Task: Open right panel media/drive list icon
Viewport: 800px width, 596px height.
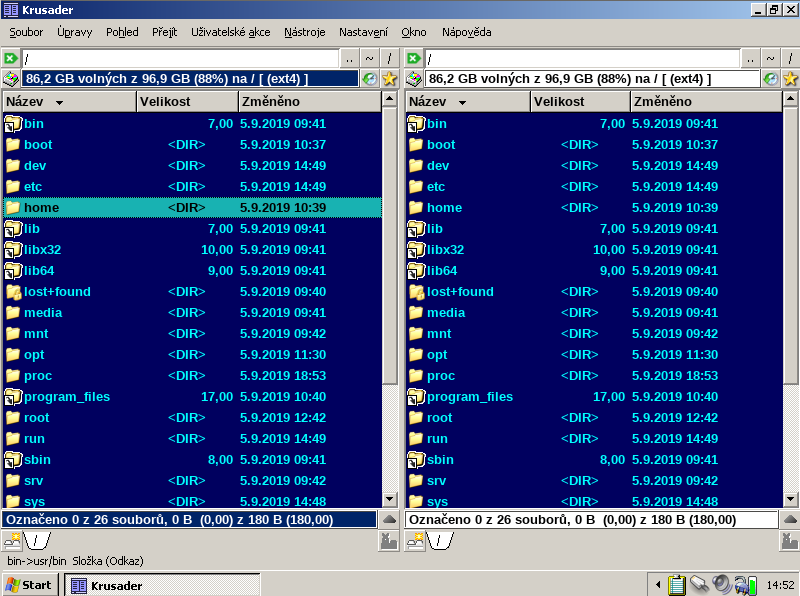Action: tap(414, 79)
